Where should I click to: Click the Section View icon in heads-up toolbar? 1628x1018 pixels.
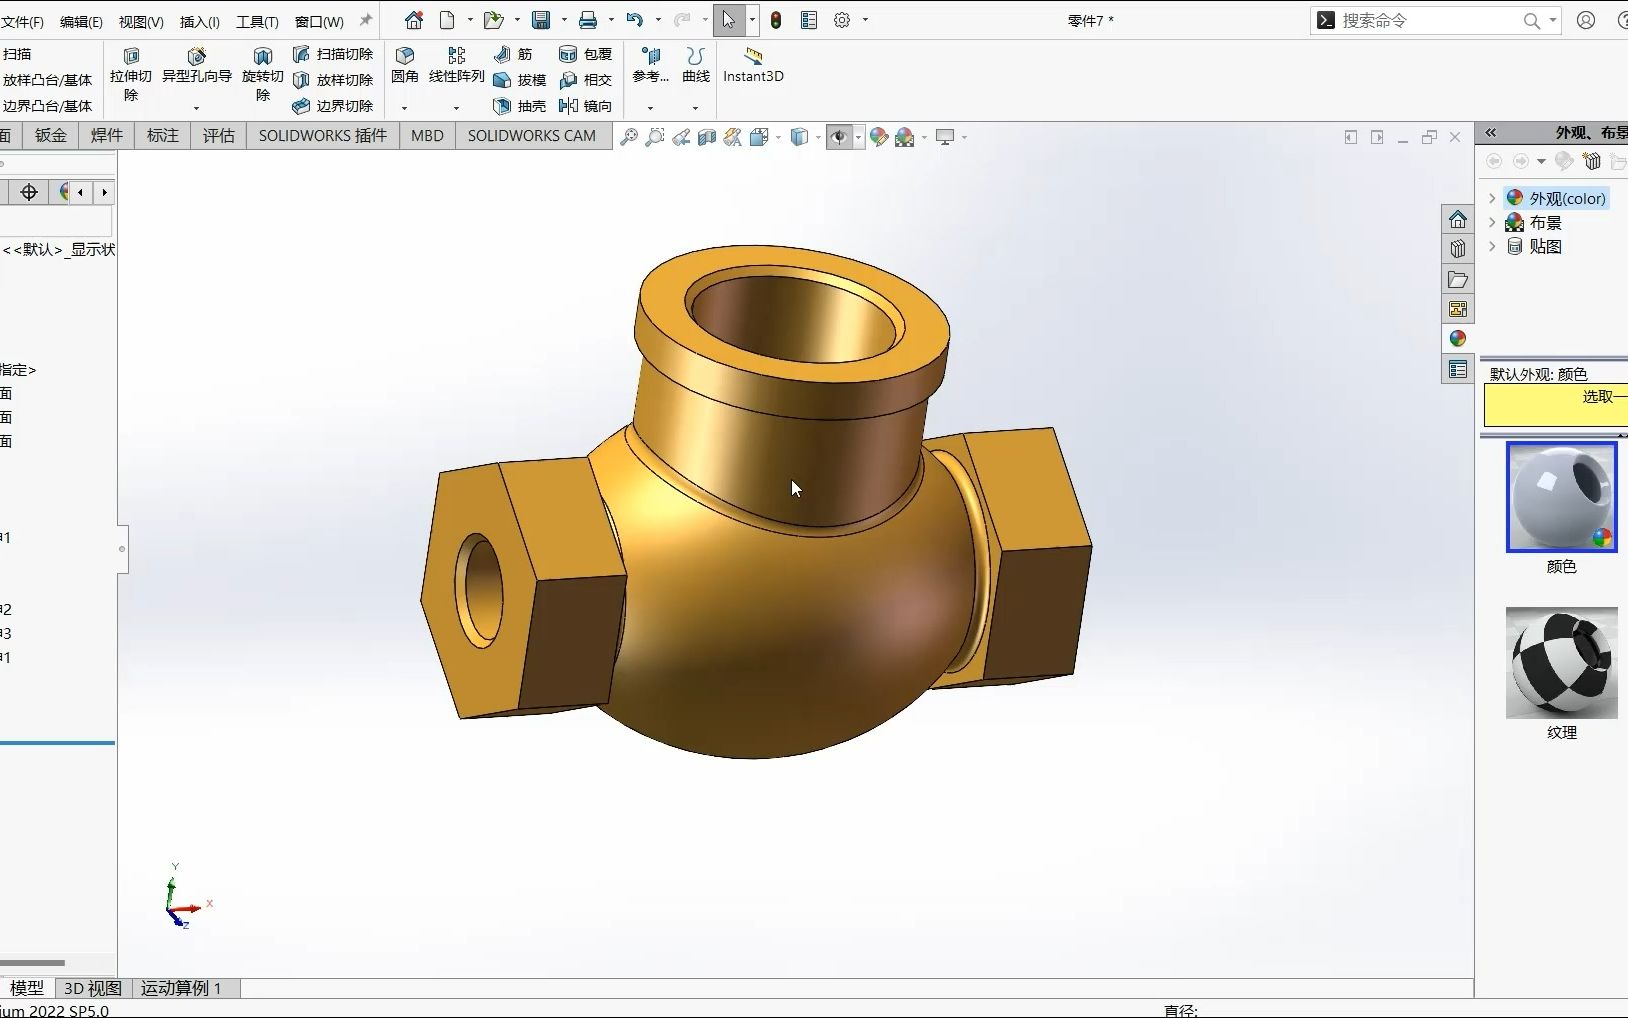click(705, 137)
